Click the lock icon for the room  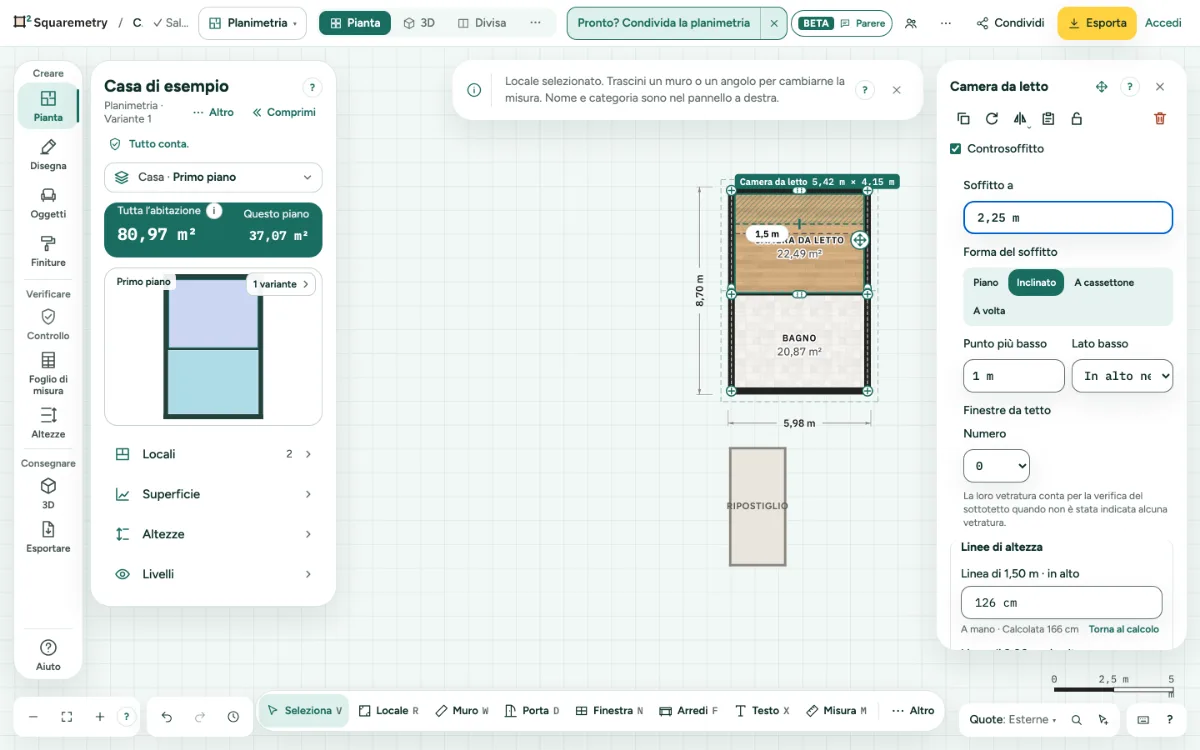[1077, 118]
